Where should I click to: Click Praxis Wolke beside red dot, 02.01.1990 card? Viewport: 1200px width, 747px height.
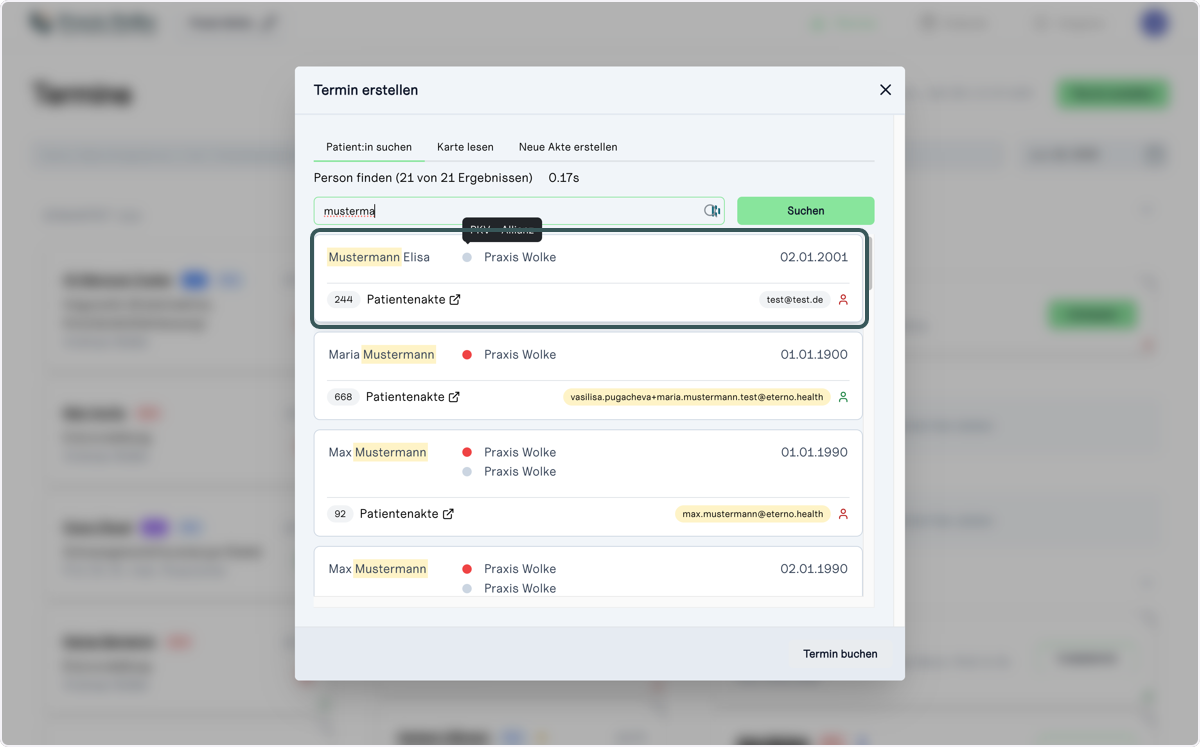pos(520,569)
